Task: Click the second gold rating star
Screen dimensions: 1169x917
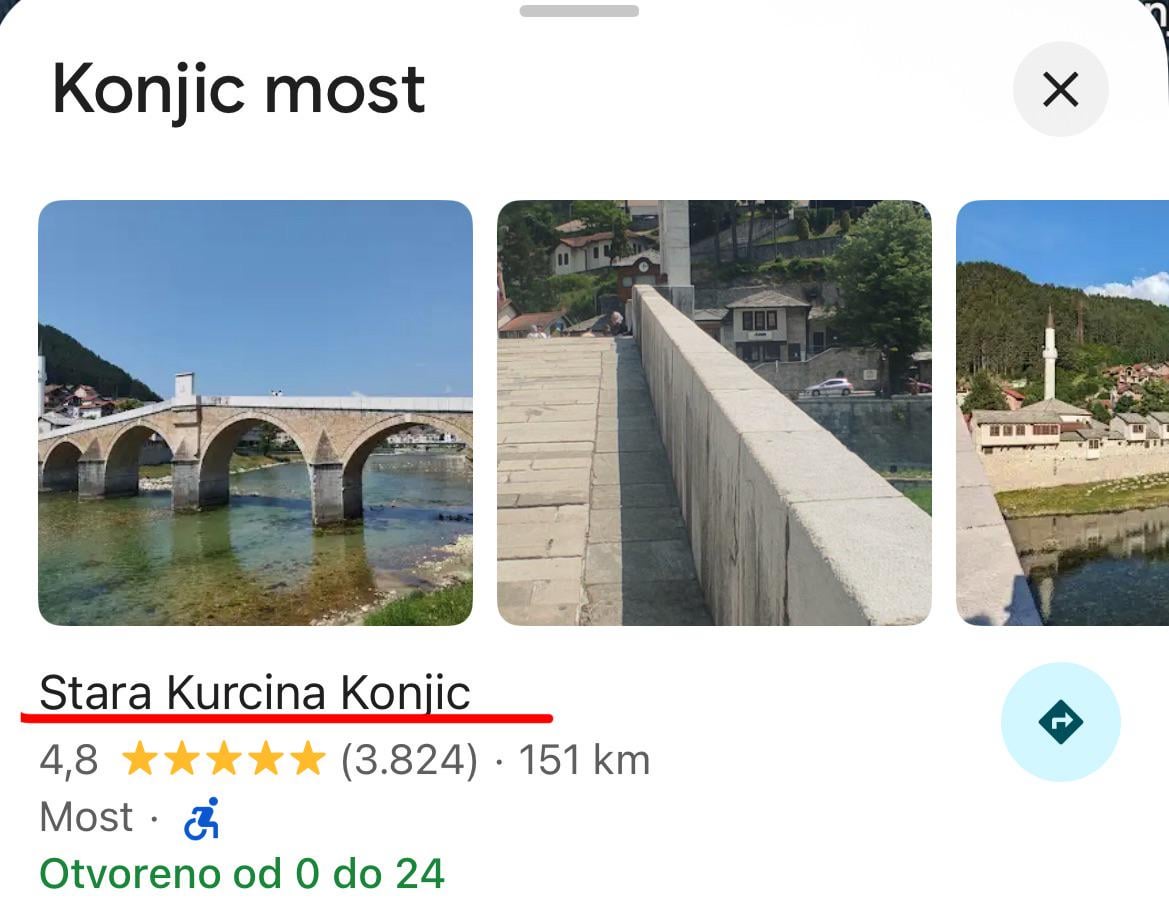Action: tap(182, 761)
